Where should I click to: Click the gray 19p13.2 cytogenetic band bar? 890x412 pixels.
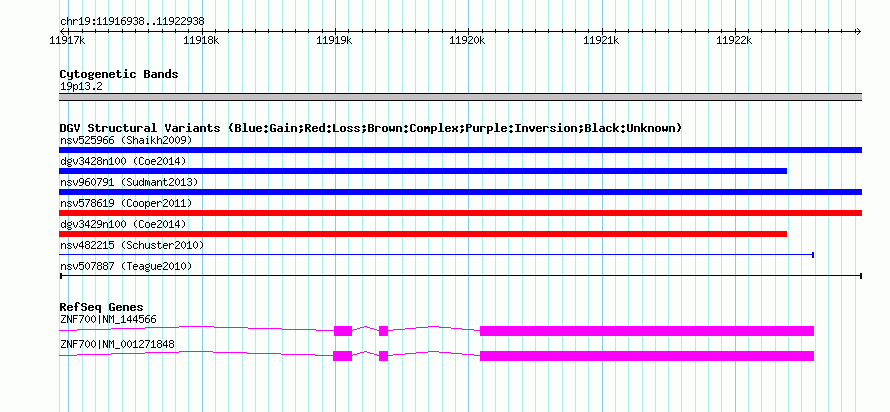coord(460,97)
